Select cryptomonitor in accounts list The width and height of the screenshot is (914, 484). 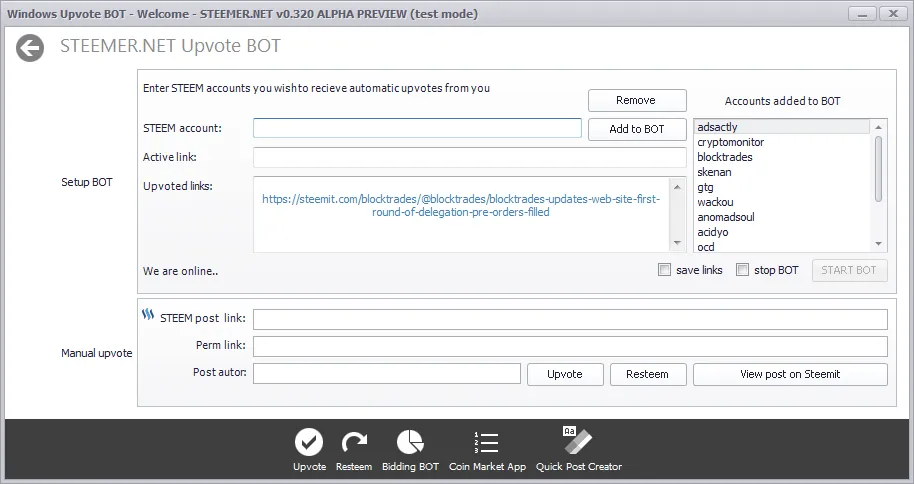click(782, 142)
